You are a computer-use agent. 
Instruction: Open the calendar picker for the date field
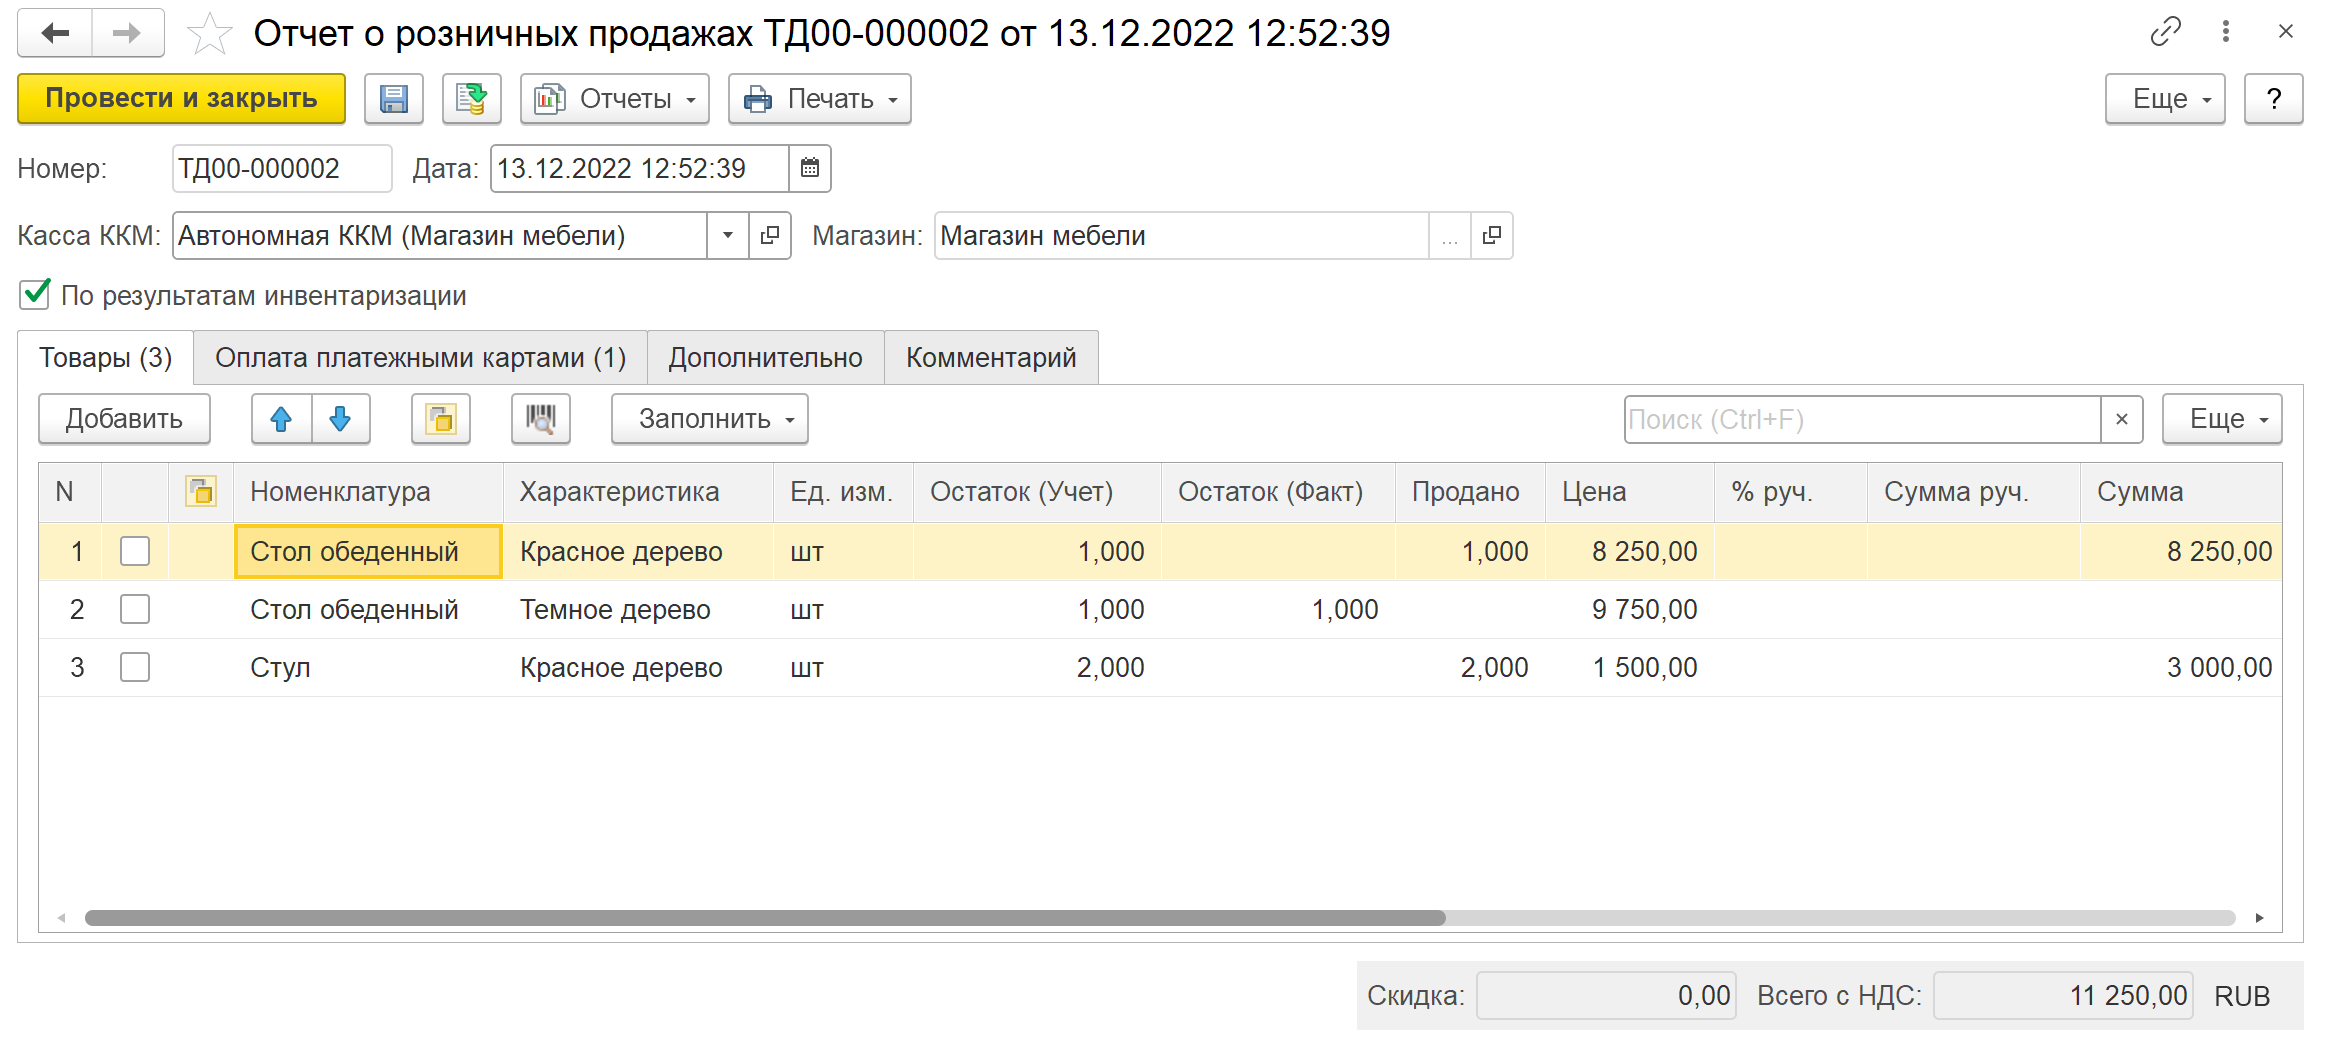pos(810,168)
